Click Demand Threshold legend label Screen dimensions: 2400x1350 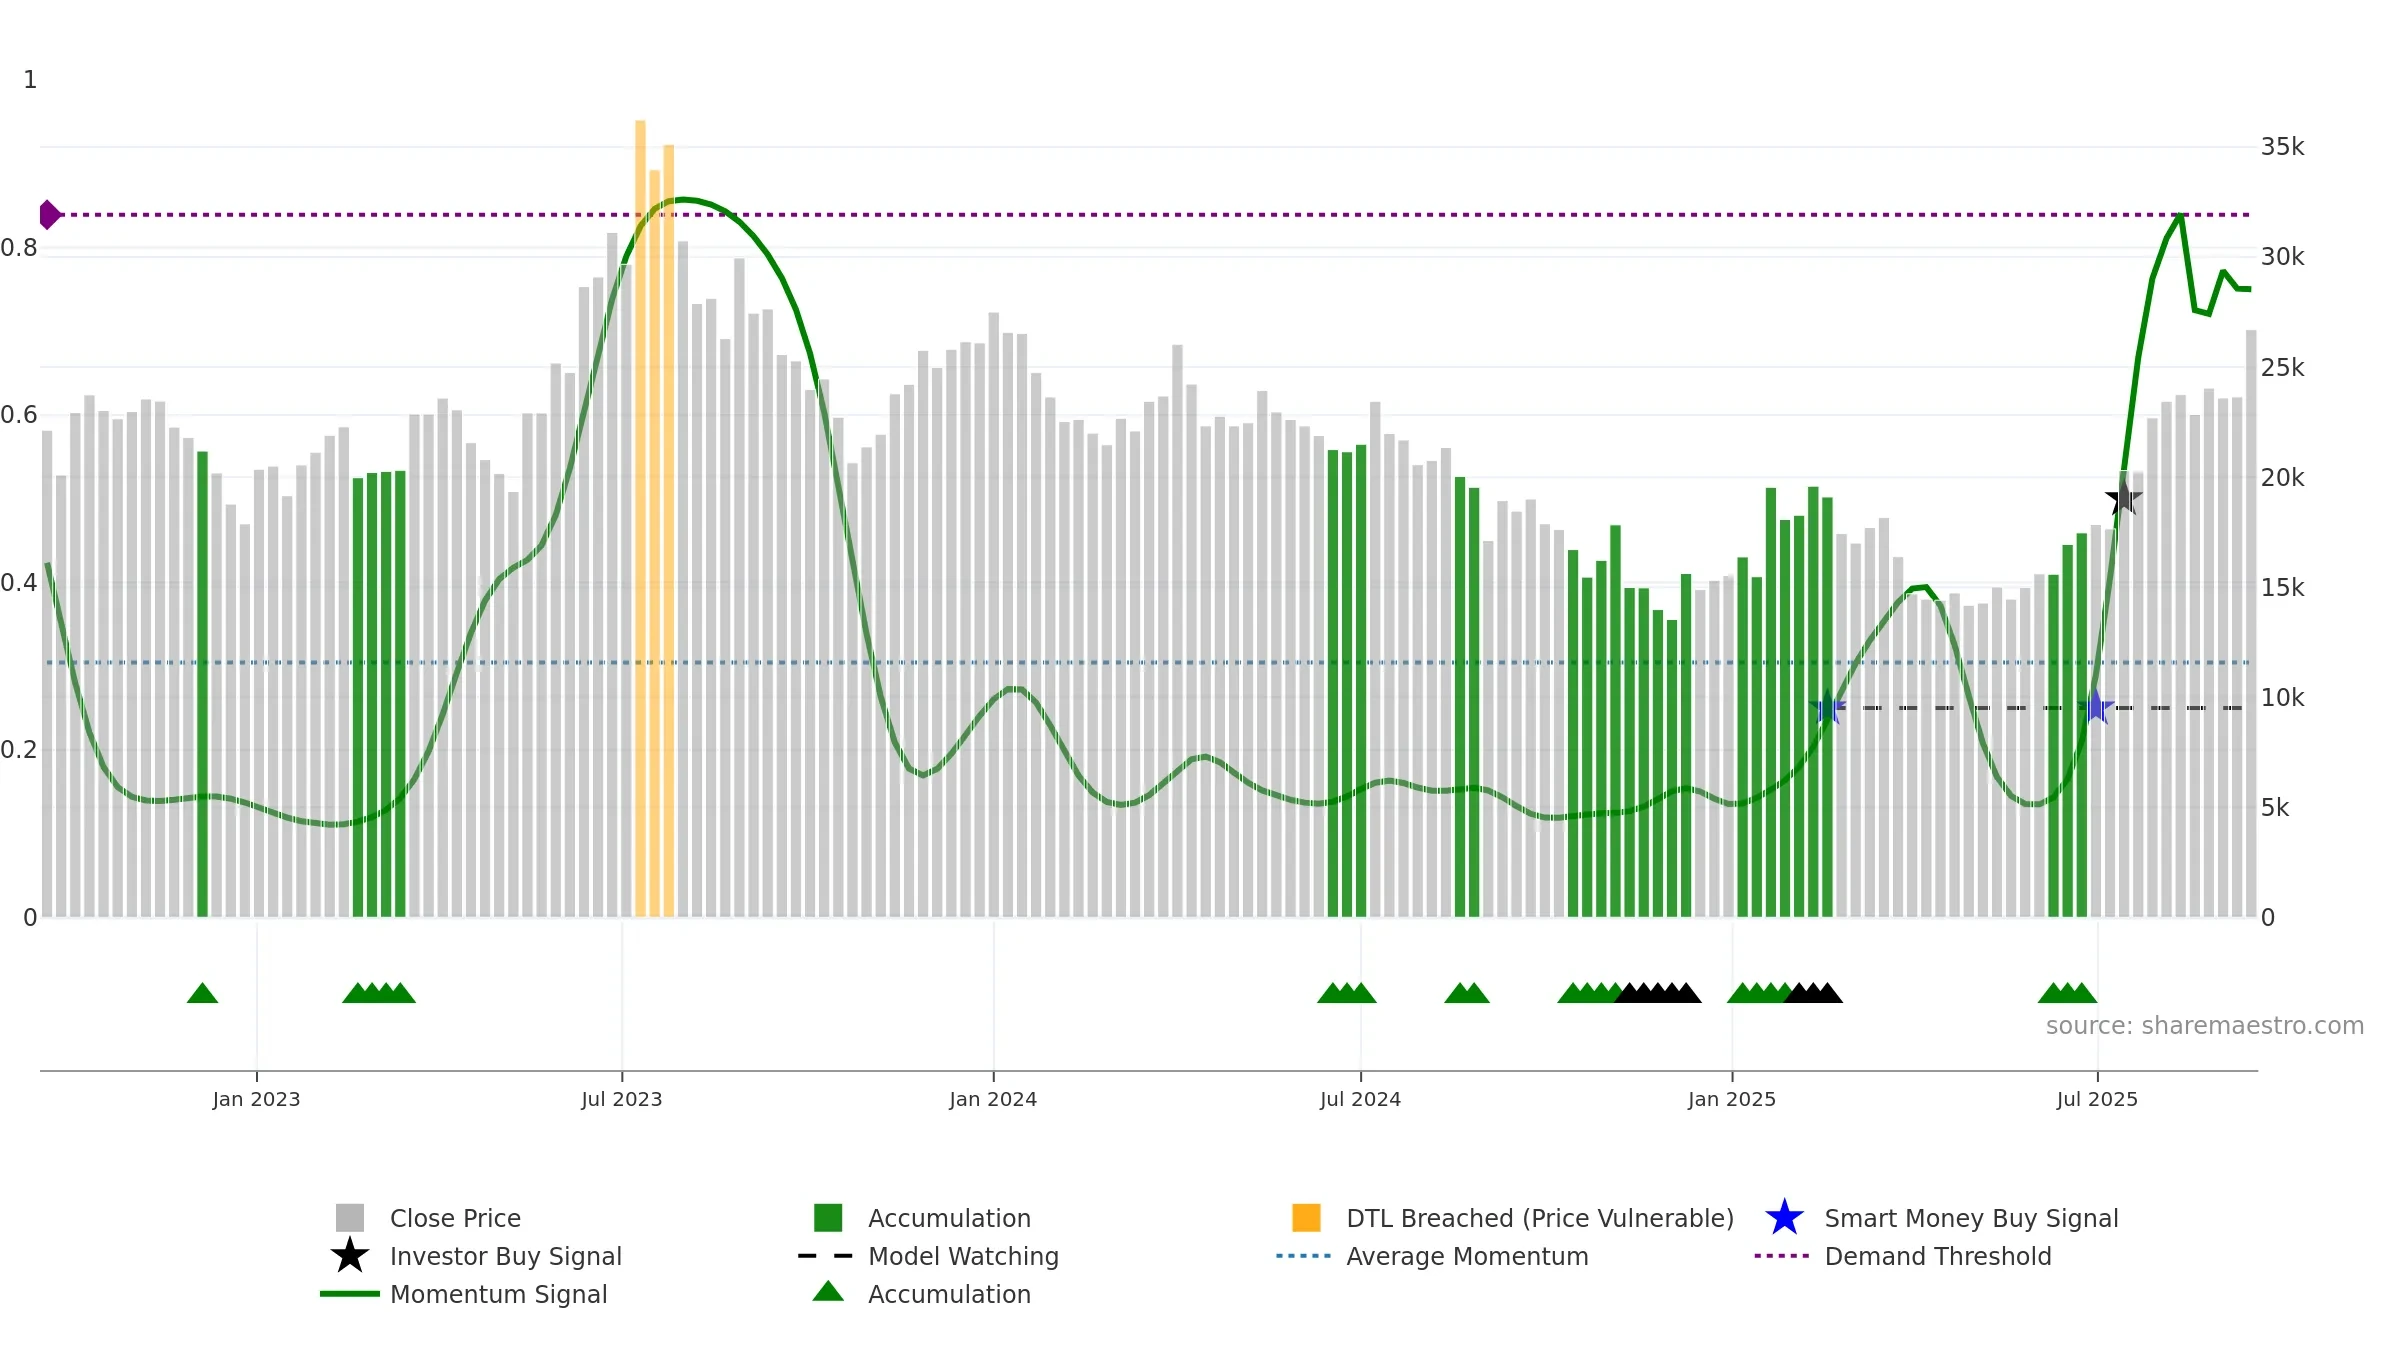coord(1938,1256)
